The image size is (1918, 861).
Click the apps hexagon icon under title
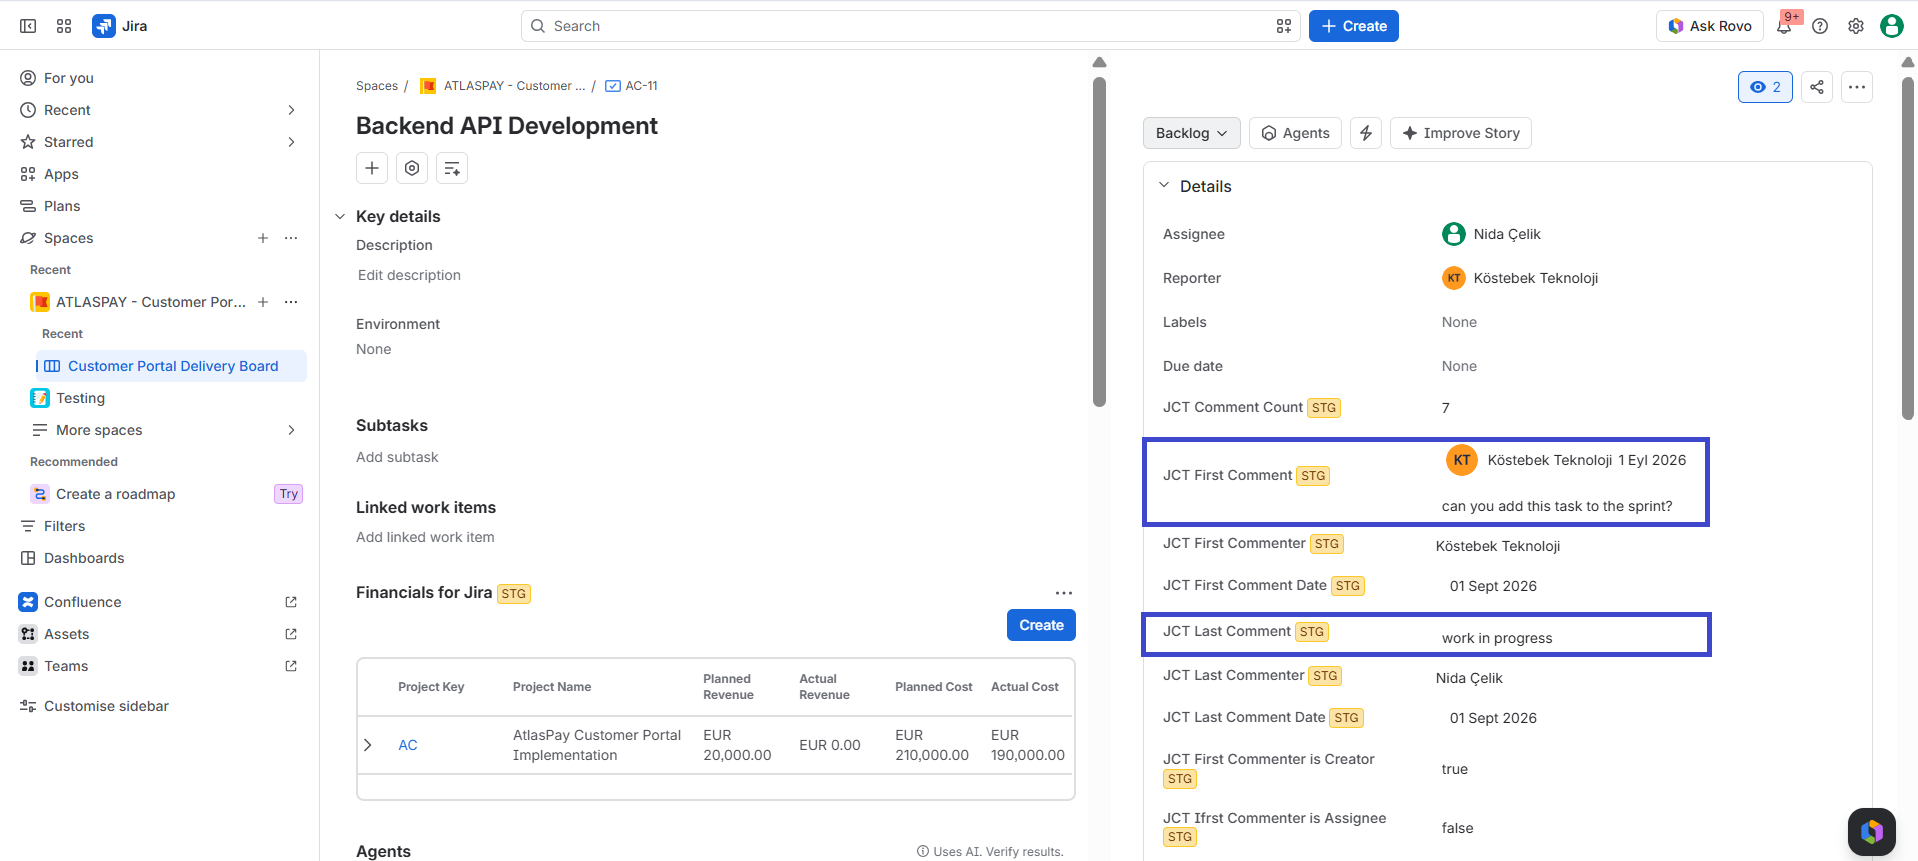click(x=412, y=168)
